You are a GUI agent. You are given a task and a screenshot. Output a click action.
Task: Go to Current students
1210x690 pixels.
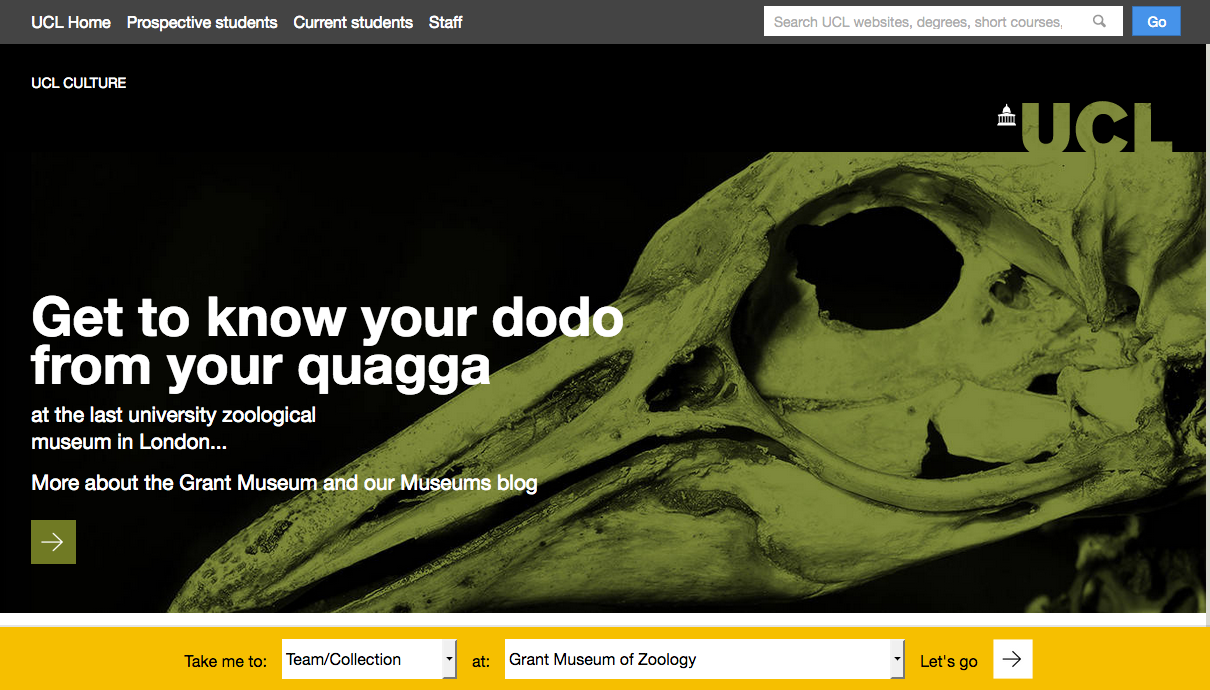pyautogui.click(x=353, y=22)
